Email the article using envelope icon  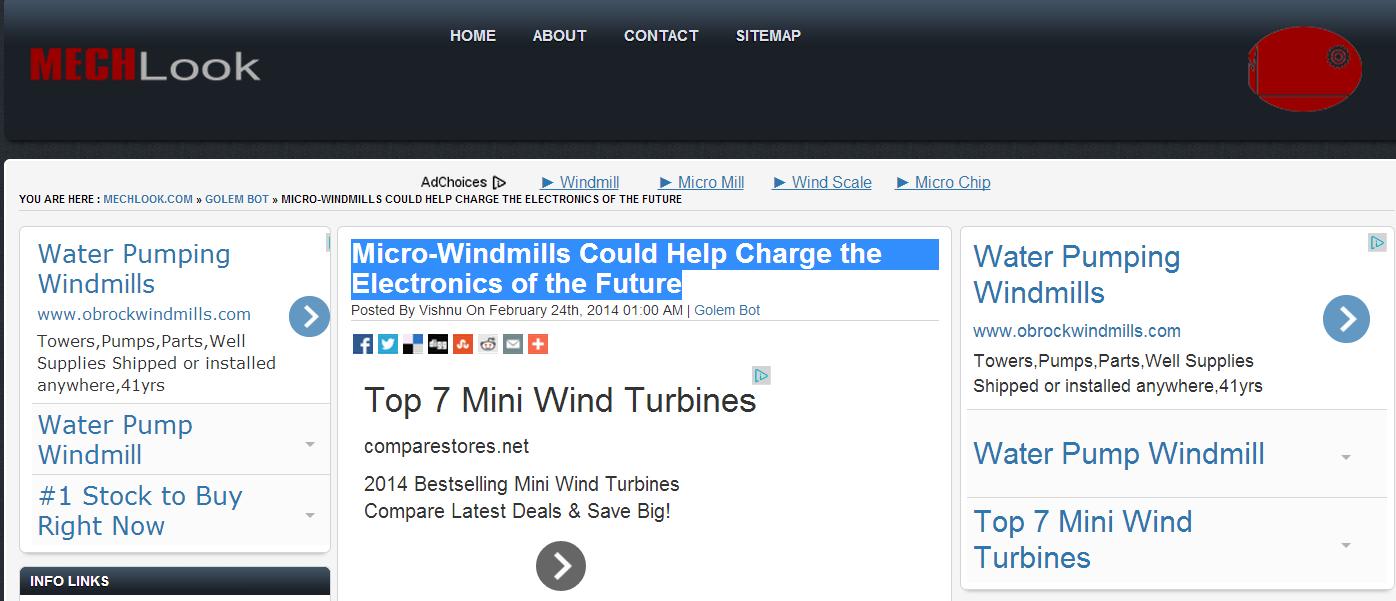(x=513, y=344)
